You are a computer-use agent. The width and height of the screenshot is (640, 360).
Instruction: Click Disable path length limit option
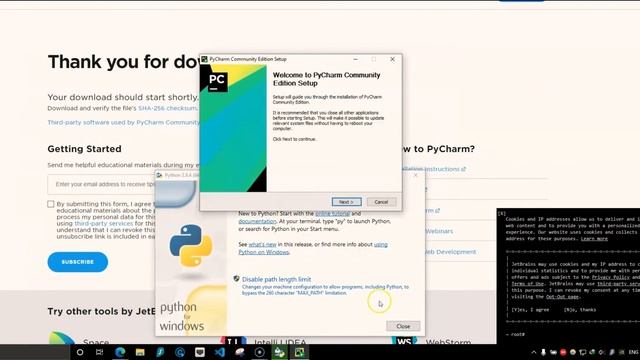click(x=276, y=279)
